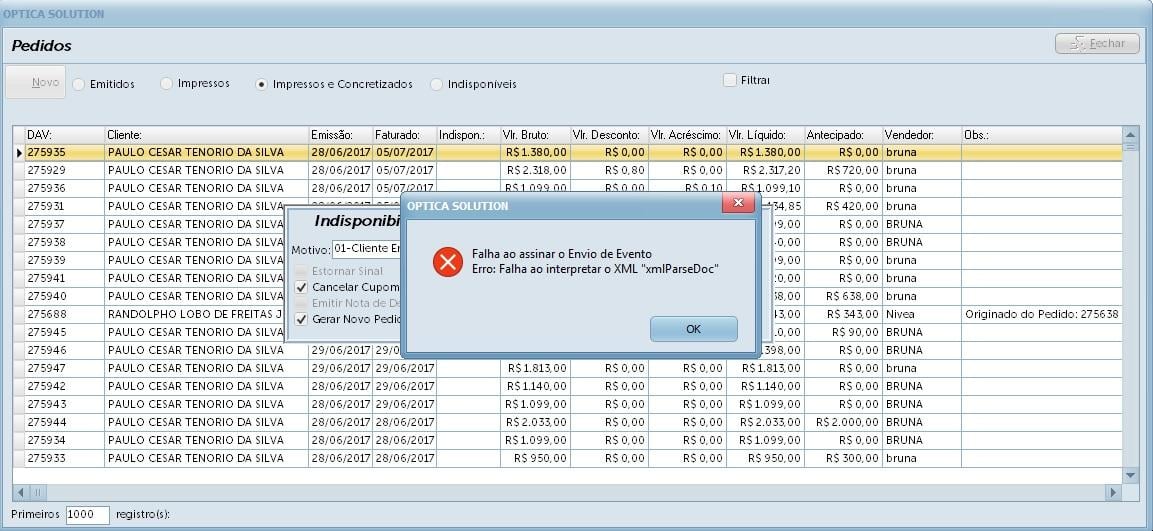This screenshot has height=531, width=1153.
Task: Select DAV cell 275942
Action: coord(65,386)
